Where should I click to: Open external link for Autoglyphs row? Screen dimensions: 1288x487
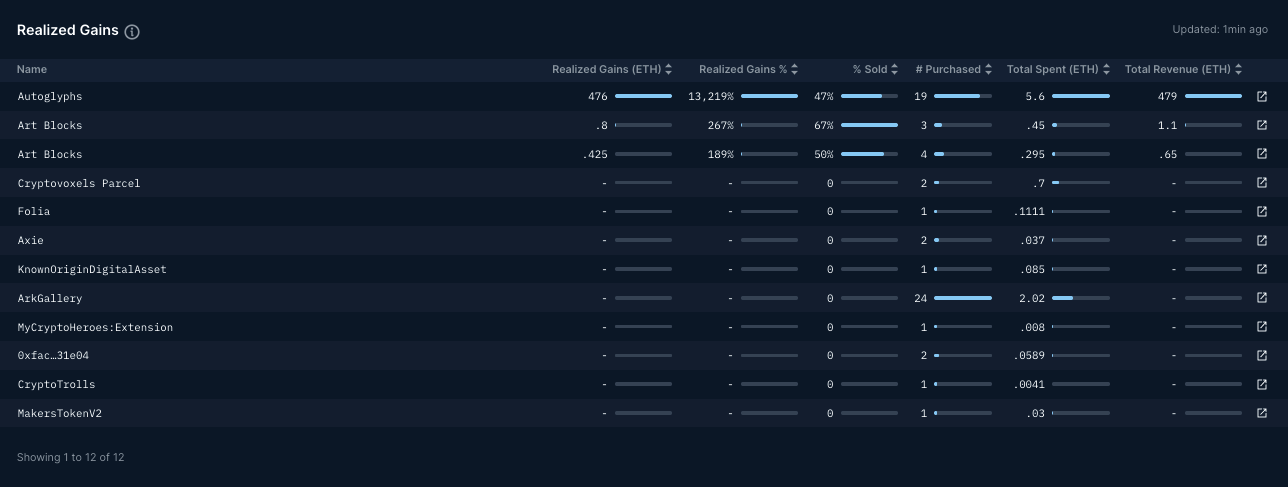pyautogui.click(x=1262, y=97)
